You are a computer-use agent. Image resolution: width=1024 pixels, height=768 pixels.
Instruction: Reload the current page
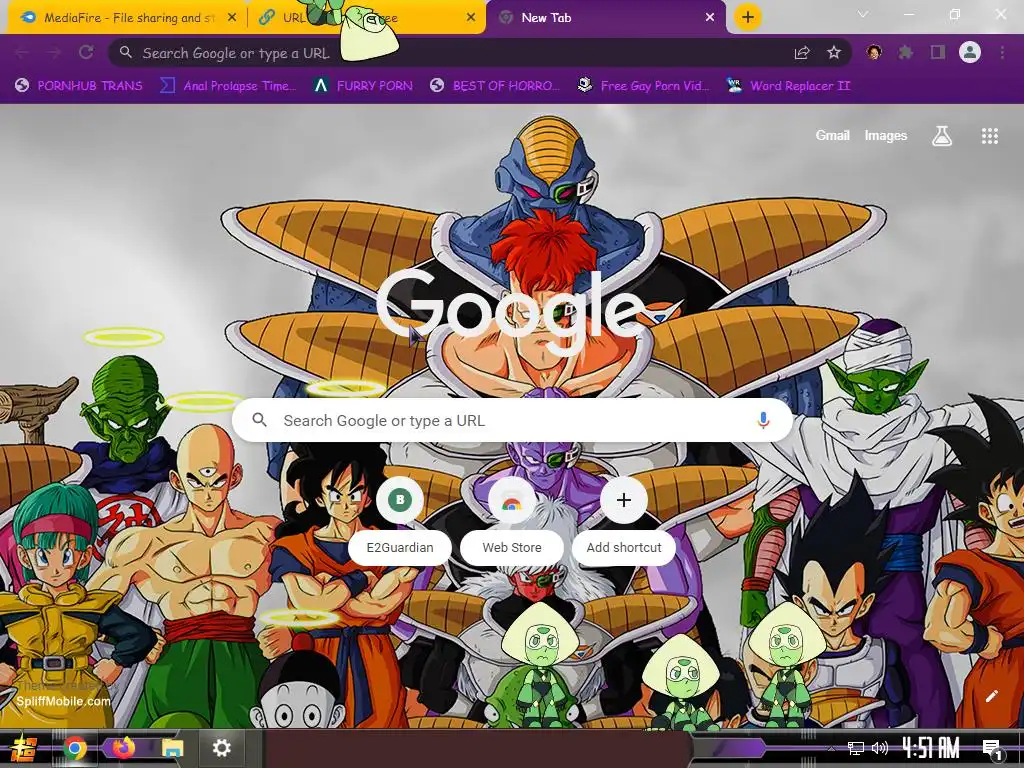[x=86, y=52]
